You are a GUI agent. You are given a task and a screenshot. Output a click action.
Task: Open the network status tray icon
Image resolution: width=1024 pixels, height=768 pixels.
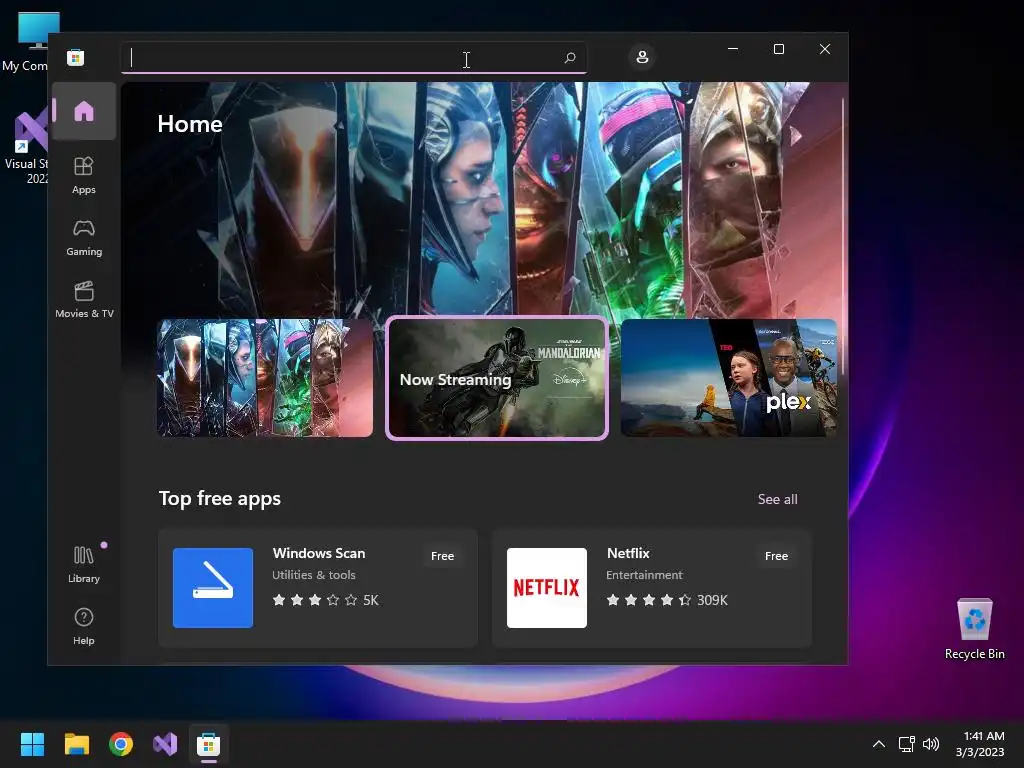click(906, 744)
